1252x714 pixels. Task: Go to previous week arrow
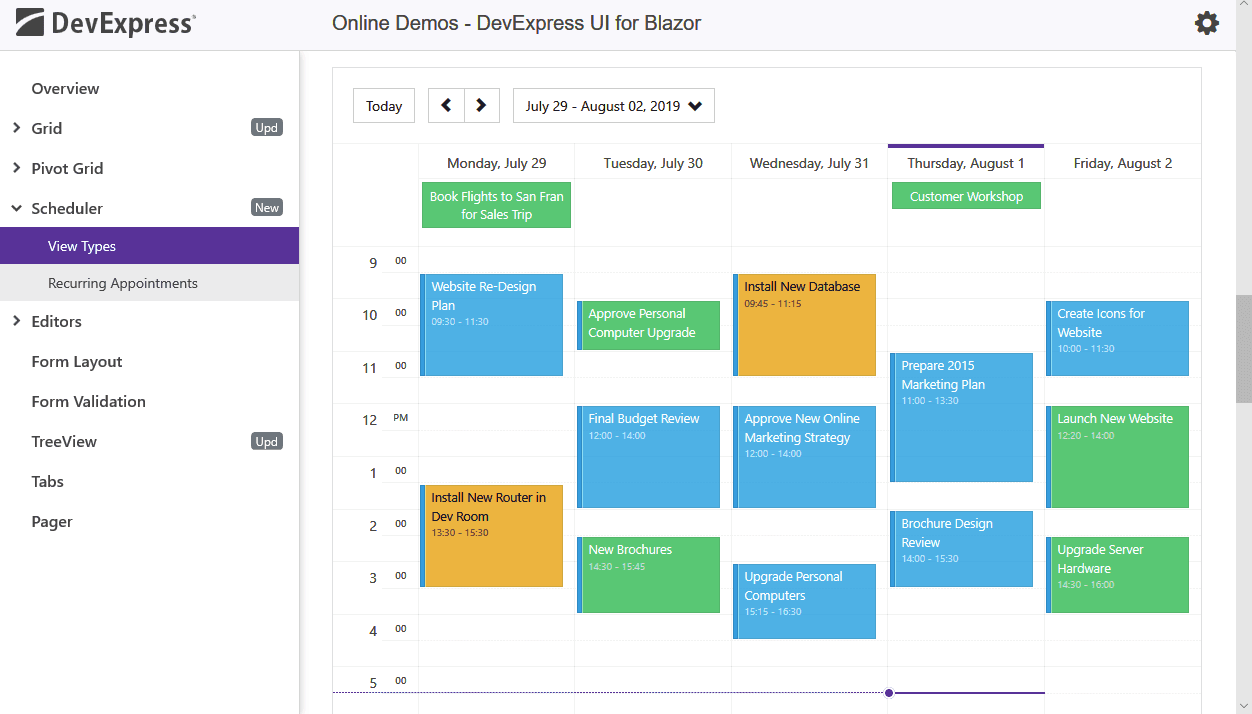[x=446, y=105]
